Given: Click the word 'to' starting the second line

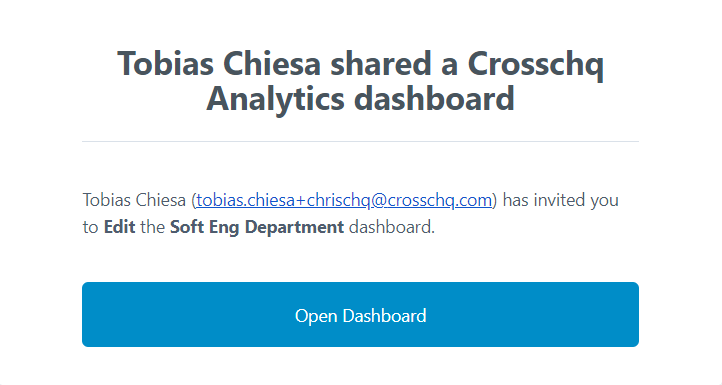Looking at the screenshot, I should [90, 228].
